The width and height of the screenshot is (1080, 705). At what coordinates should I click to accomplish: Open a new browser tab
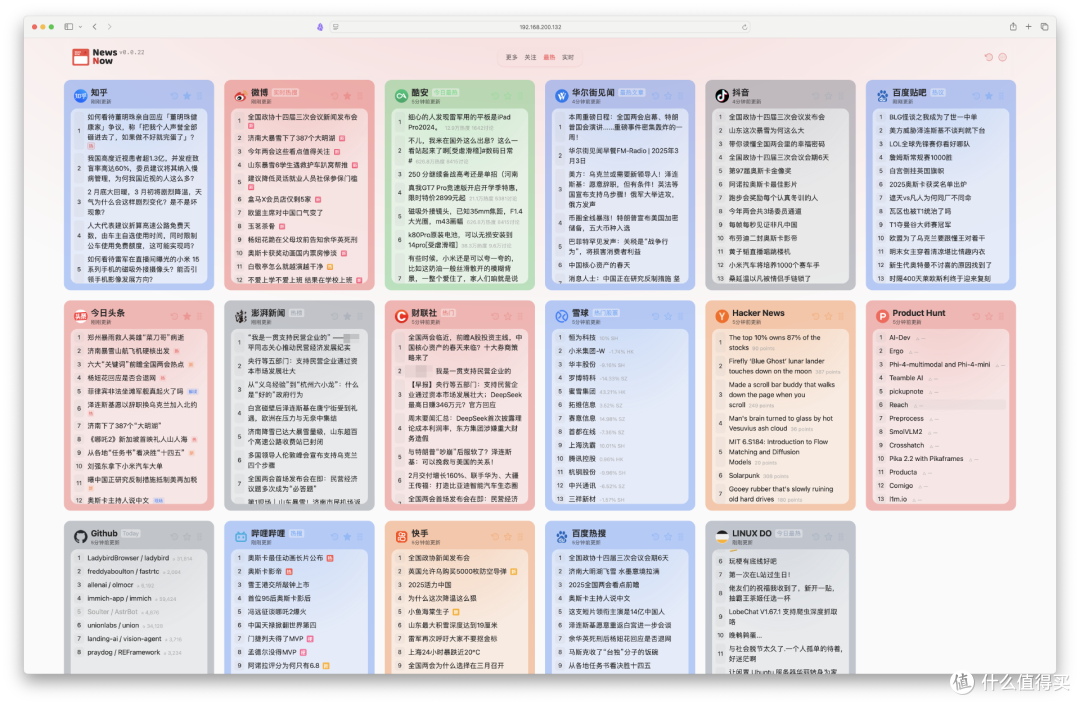coord(1028,27)
